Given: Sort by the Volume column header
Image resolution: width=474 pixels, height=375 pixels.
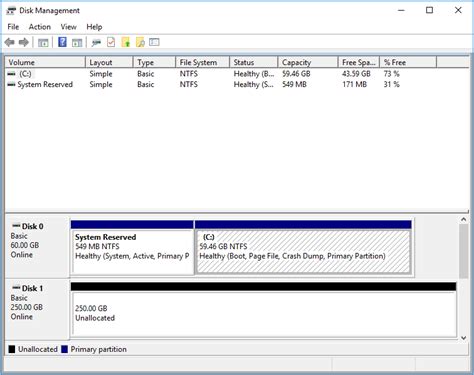Looking at the screenshot, I should [45, 62].
